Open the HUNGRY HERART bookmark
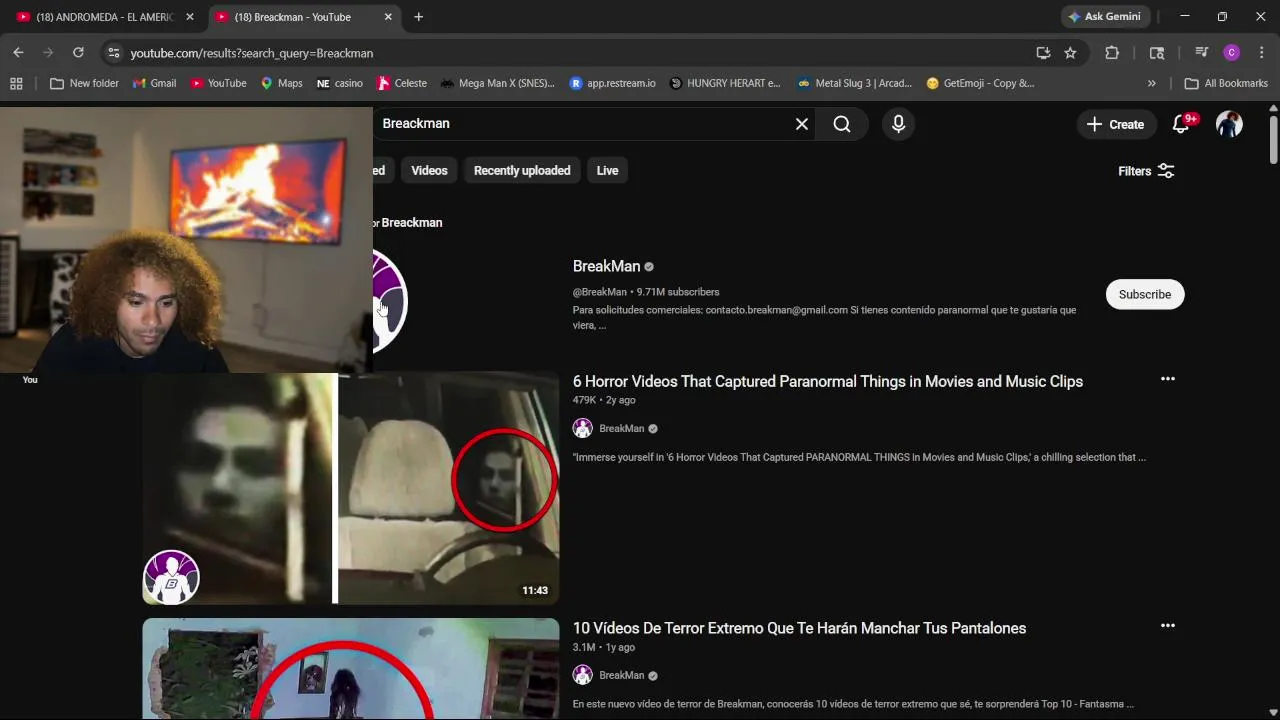The height and width of the screenshot is (720, 1280). [x=724, y=83]
